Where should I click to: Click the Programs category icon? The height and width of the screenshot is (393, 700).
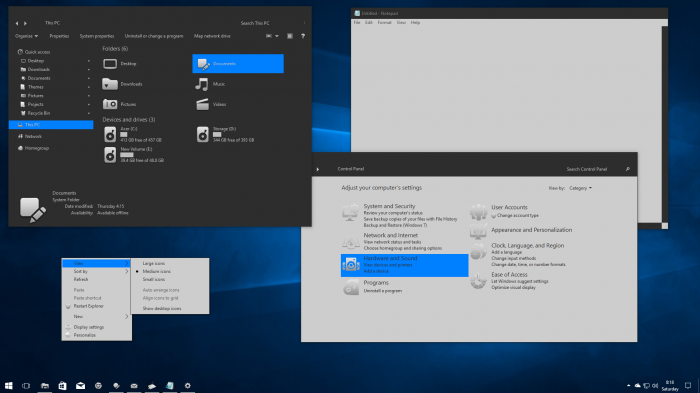coord(351,287)
